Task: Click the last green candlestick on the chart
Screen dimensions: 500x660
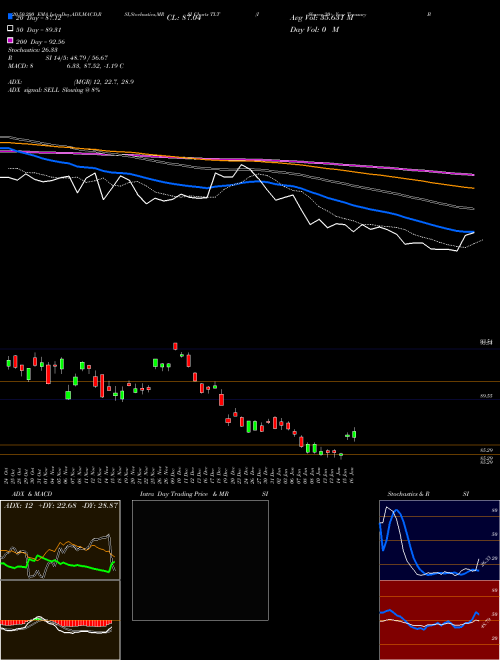Action: click(354, 434)
